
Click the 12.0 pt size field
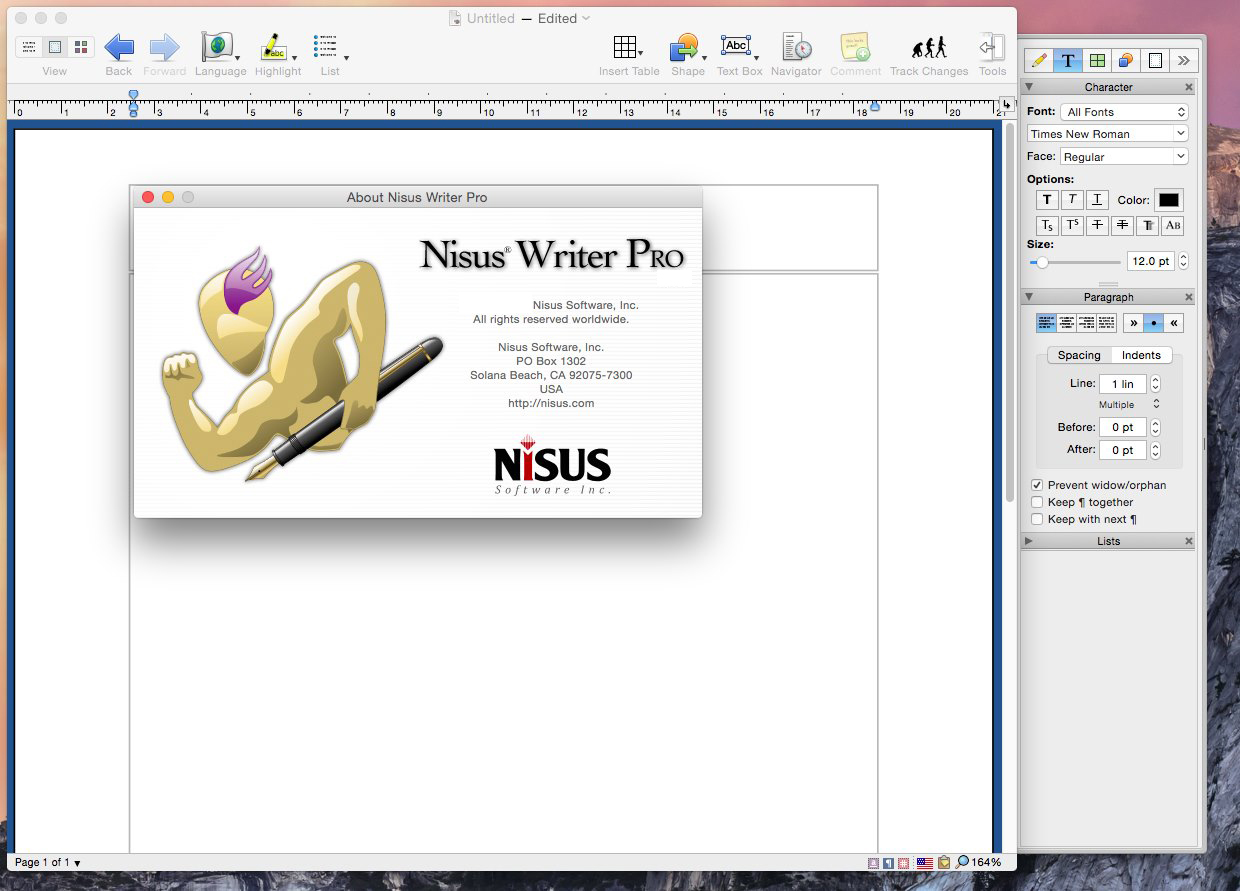tap(1150, 261)
